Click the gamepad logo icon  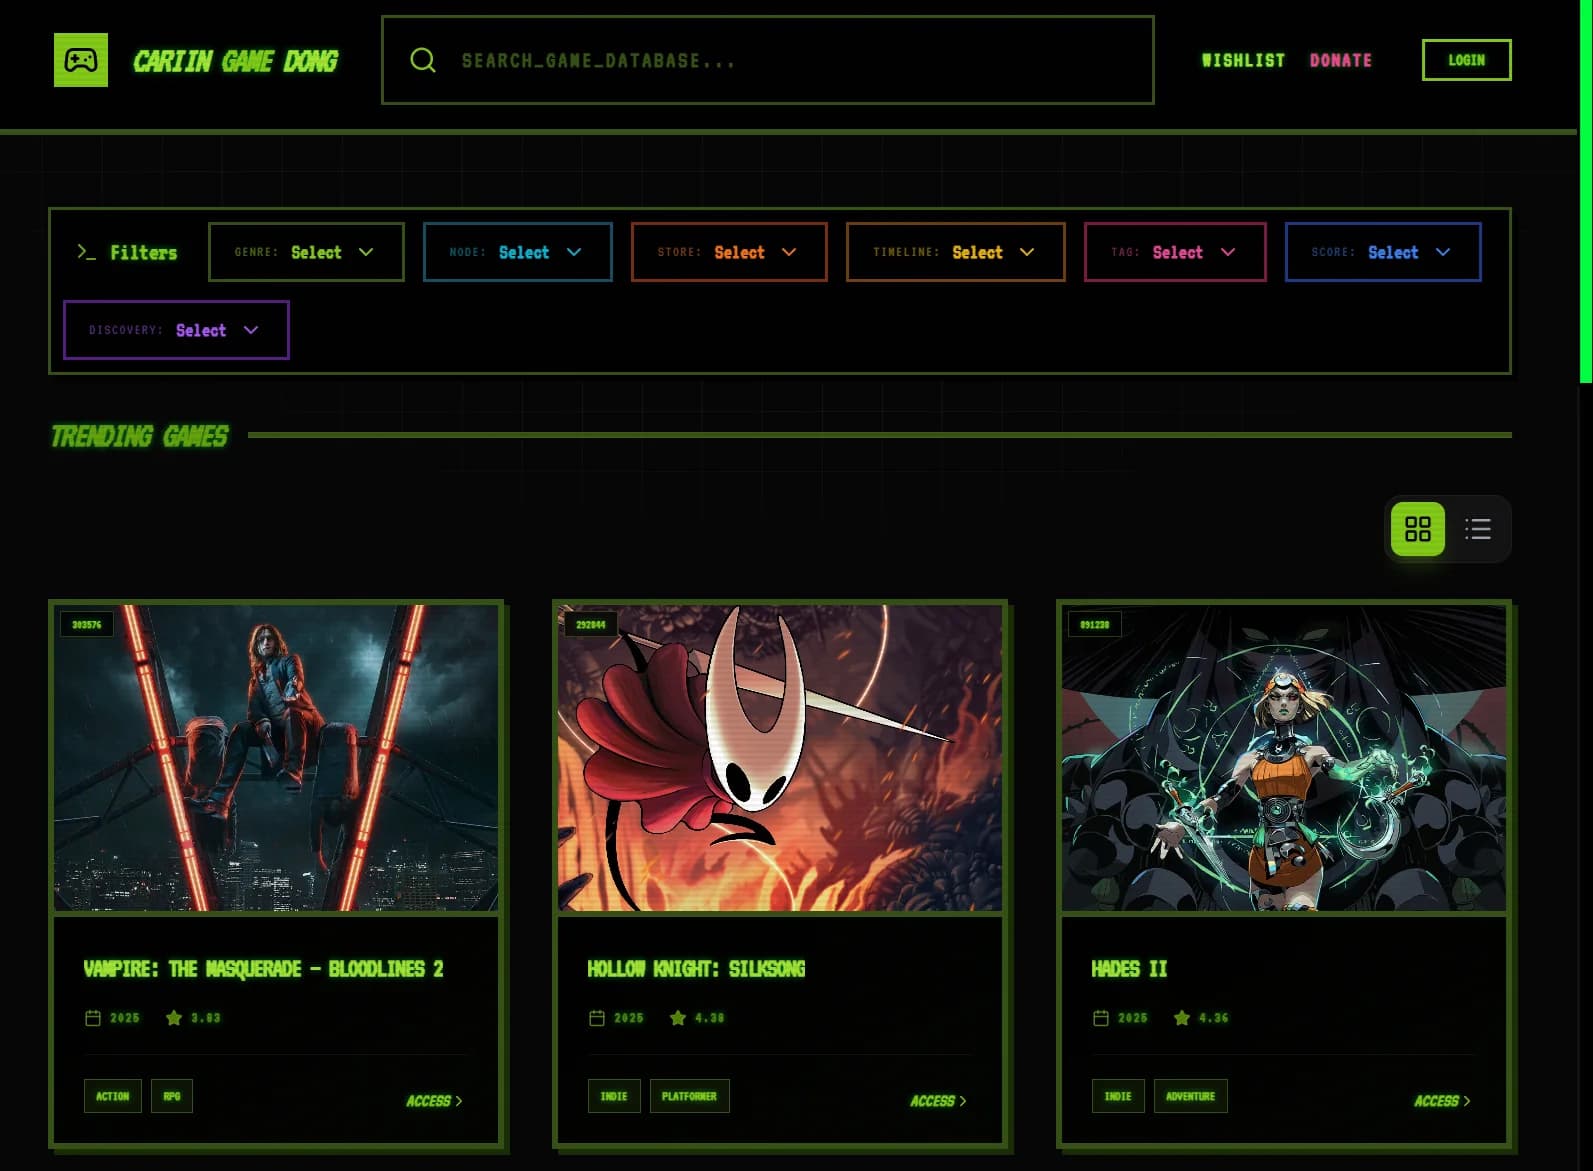pyautogui.click(x=81, y=60)
